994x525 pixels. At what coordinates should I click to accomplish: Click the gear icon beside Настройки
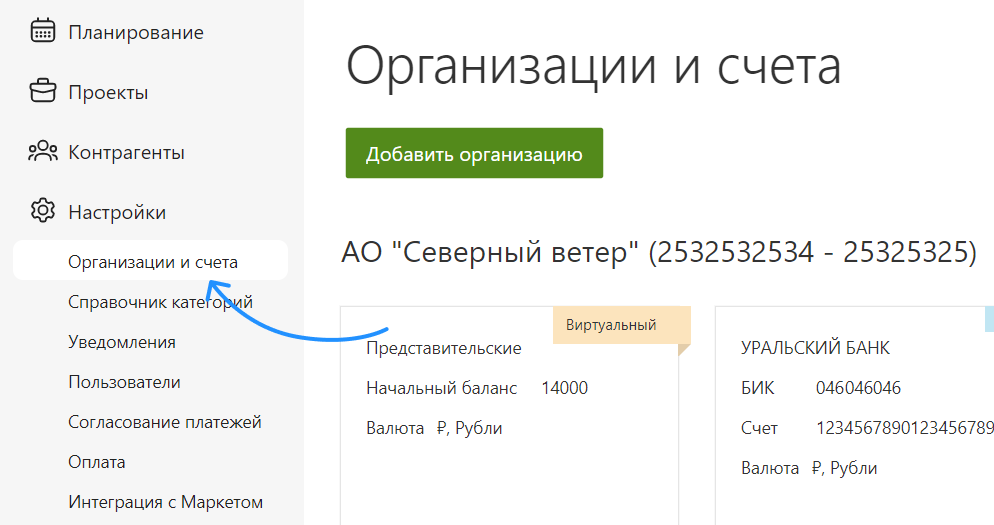click(42, 212)
